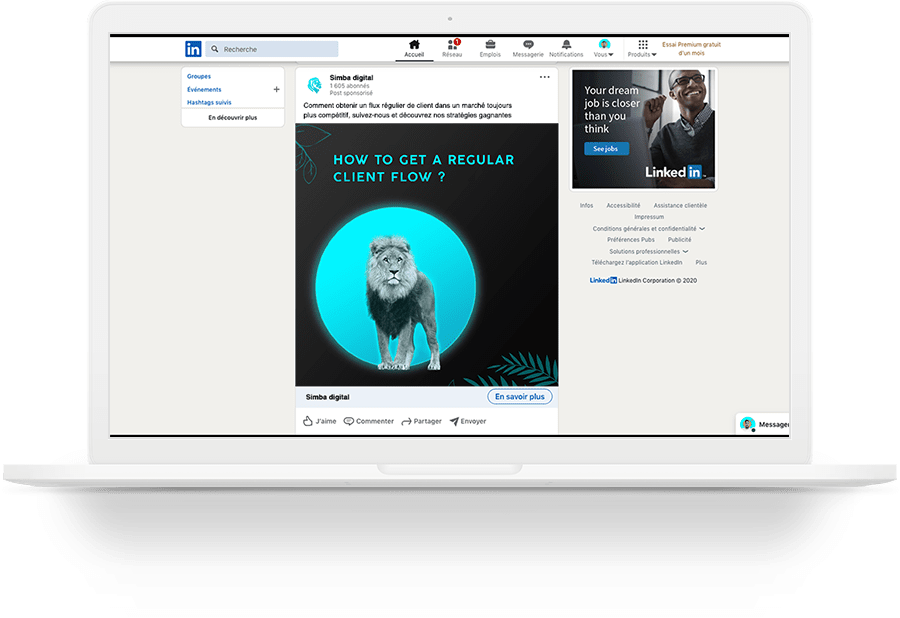Click the Your dream job ad banner image
This screenshot has width=900, height=618.
pos(643,129)
